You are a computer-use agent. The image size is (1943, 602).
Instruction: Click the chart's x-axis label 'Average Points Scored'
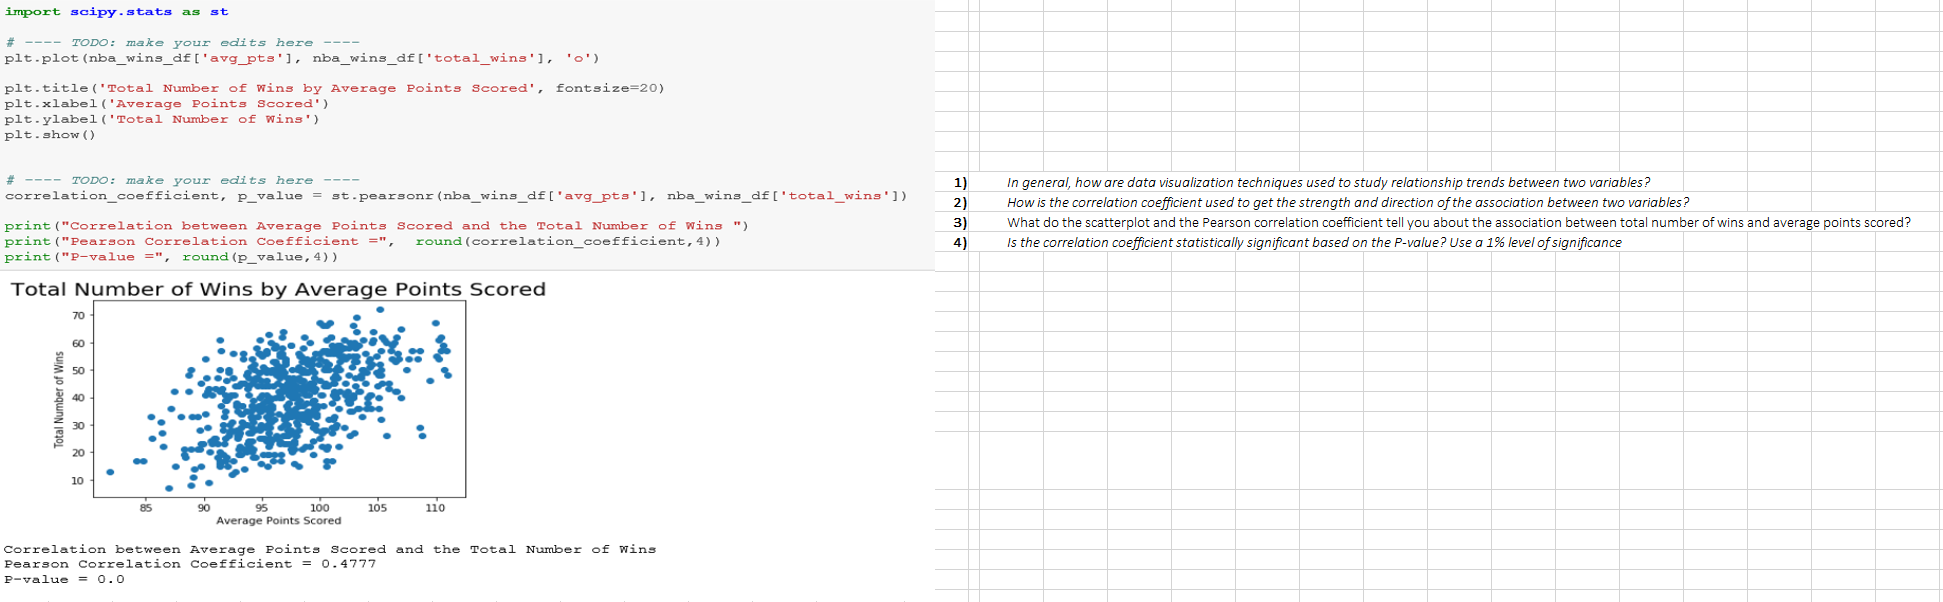[279, 521]
